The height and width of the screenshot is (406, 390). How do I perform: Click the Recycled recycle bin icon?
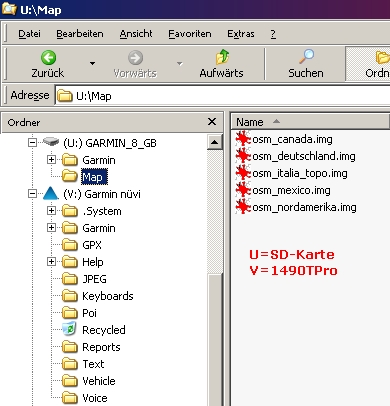[x=69, y=329]
